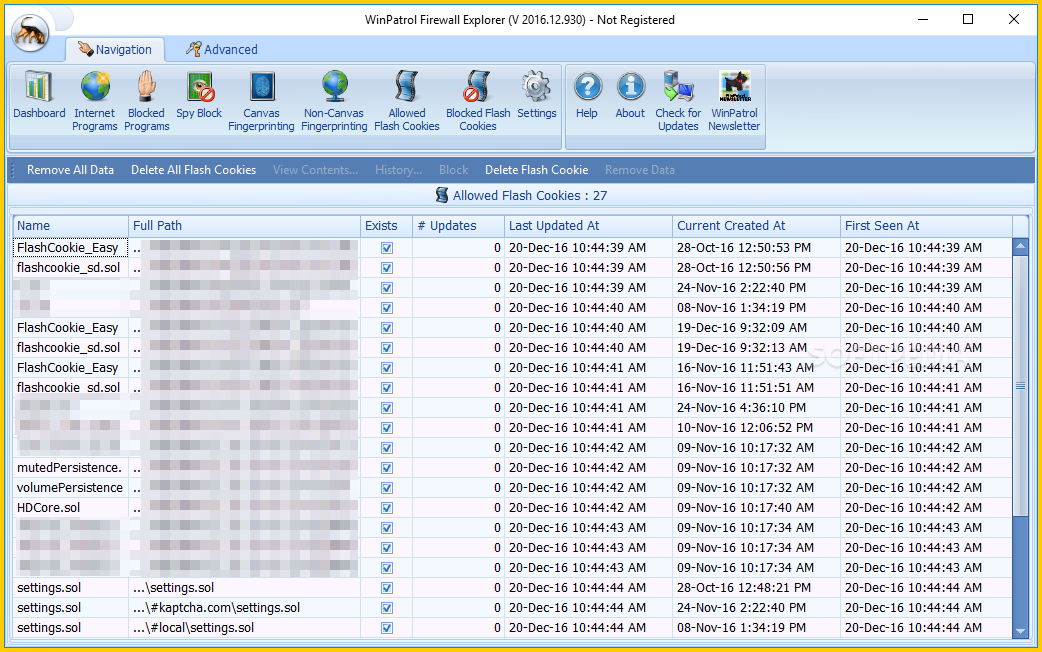Image resolution: width=1042 pixels, height=652 pixels.
Task: Click Delete All Flash Cookies
Action: coord(193,170)
